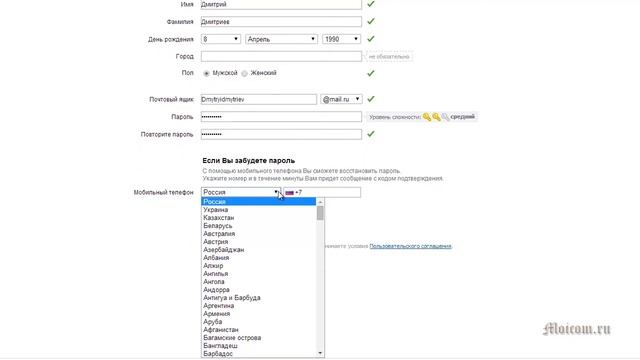This screenshot has width=640, height=360.
Task: Pick Антигуа и Барбуда from the list
Action: coord(259,298)
